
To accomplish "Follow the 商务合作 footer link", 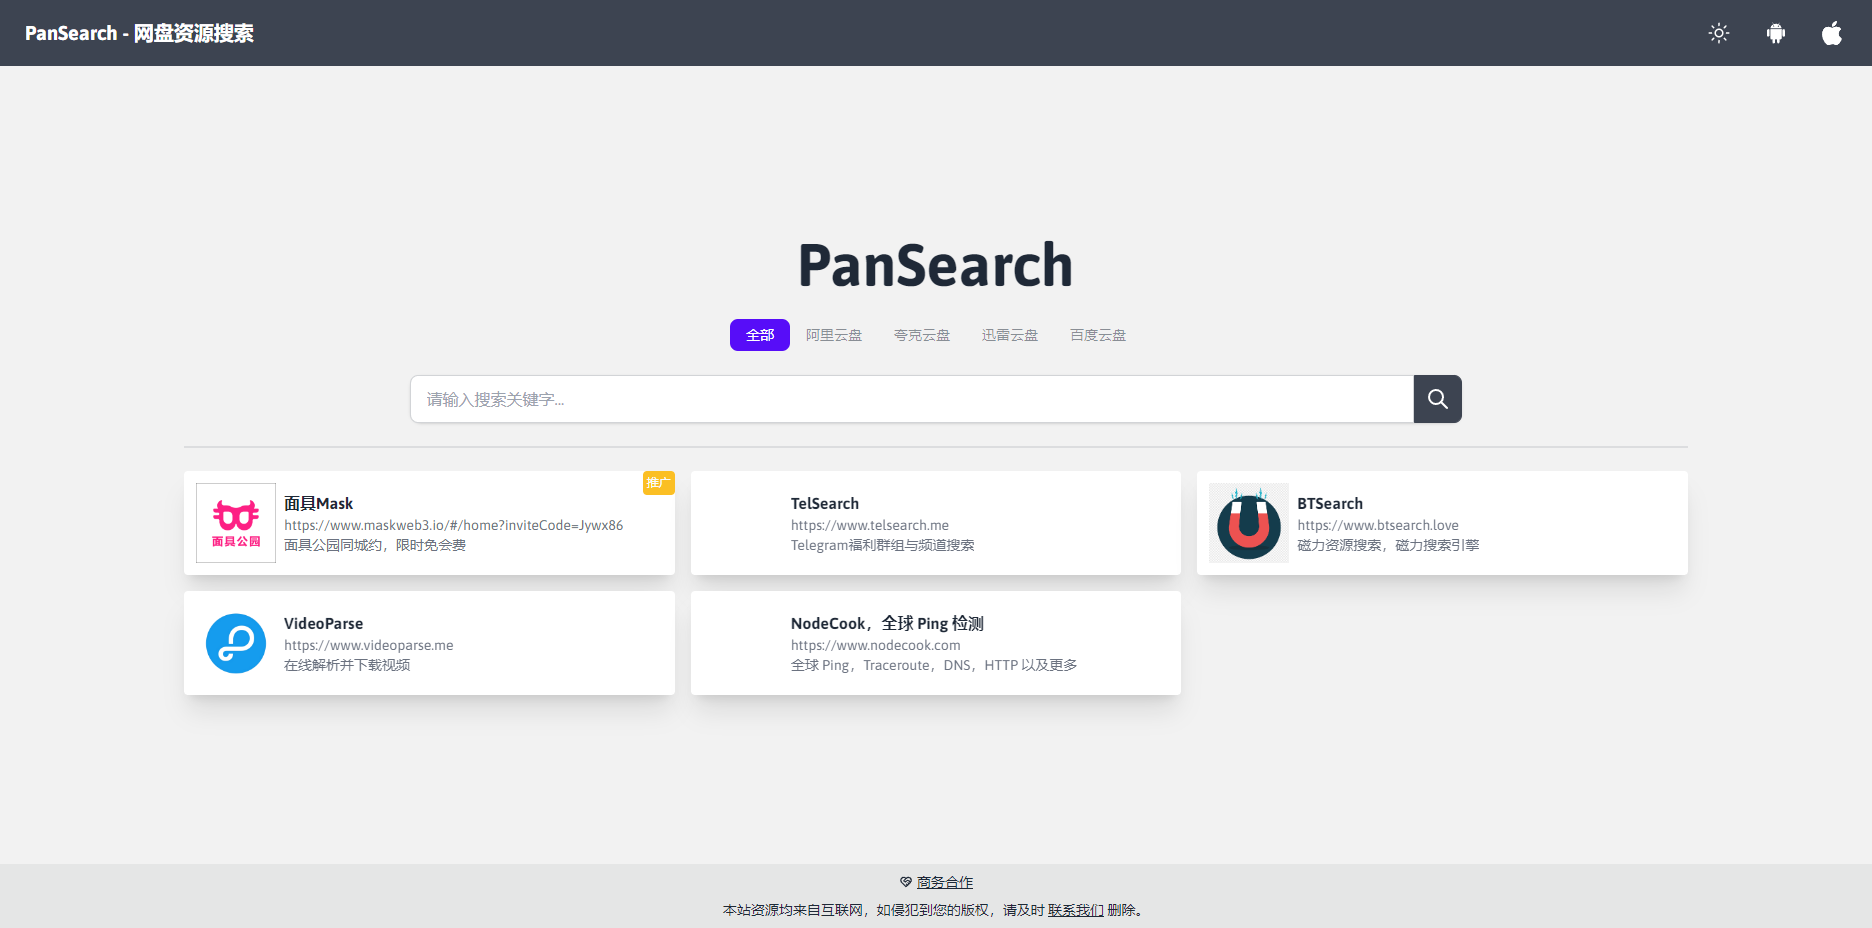I will coord(945,882).
